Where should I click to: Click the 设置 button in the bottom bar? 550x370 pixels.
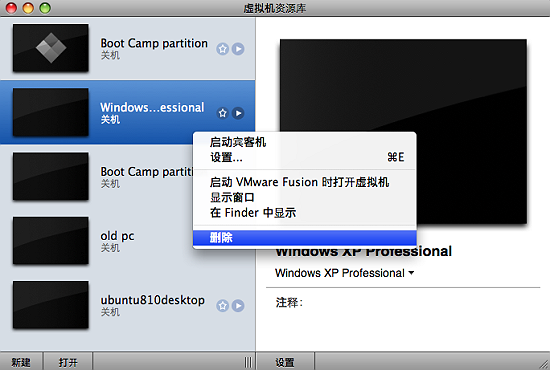click(x=285, y=362)
